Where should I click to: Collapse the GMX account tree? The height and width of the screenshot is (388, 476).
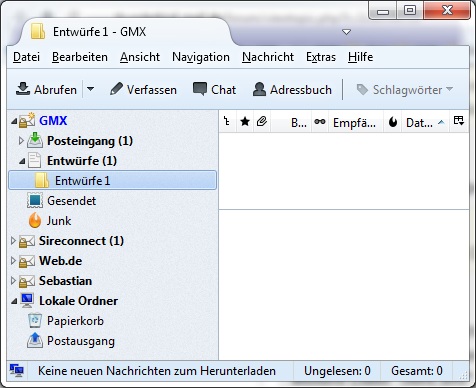point(14,121)
